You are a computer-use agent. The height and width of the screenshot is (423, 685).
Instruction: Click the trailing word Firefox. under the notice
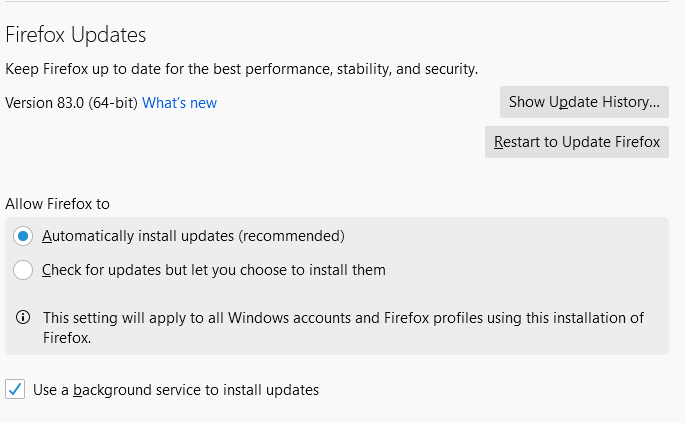coord(67,338)
